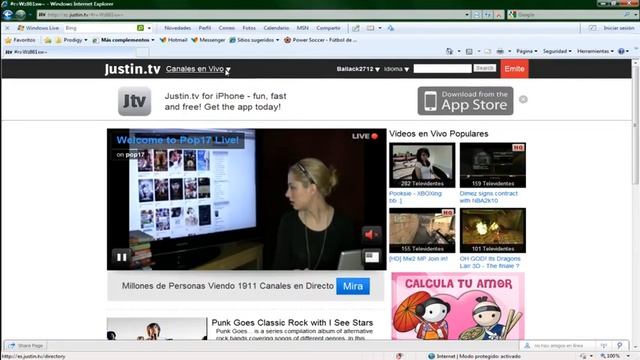The height and width of the screenshot is (360, 640).
Task: Go back with the browser Back arrow
Action: click(x=8, y=14)
